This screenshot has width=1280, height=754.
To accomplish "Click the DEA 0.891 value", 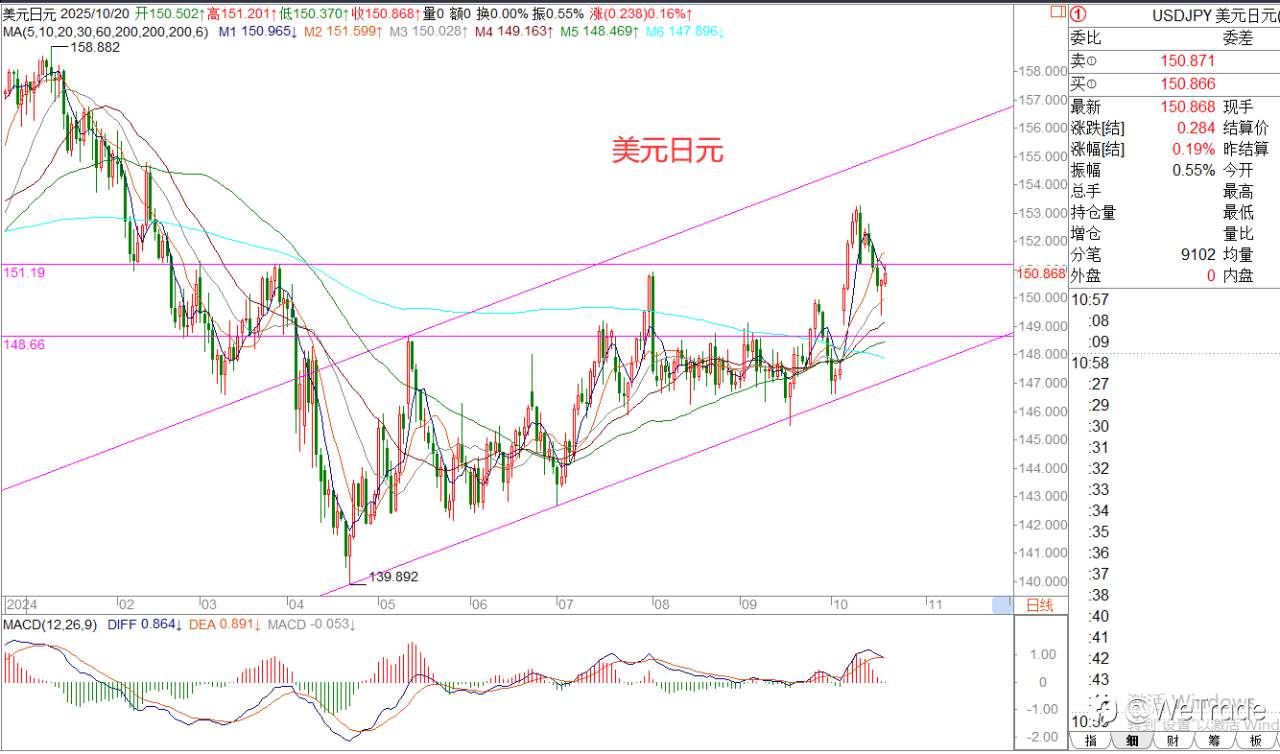I will 227,625.
